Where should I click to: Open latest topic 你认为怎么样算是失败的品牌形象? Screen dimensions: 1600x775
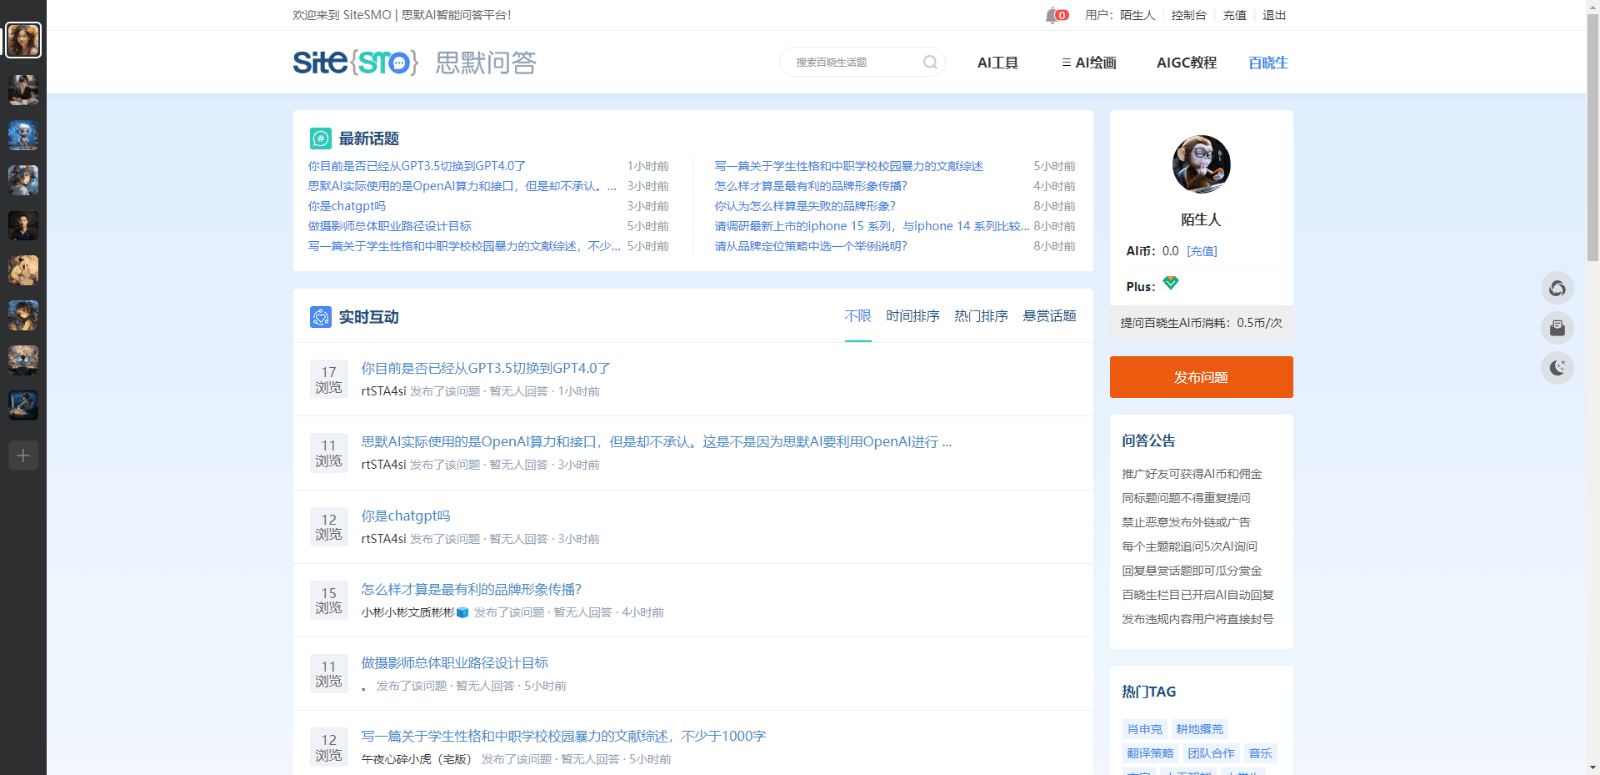[x=805, y=206]
